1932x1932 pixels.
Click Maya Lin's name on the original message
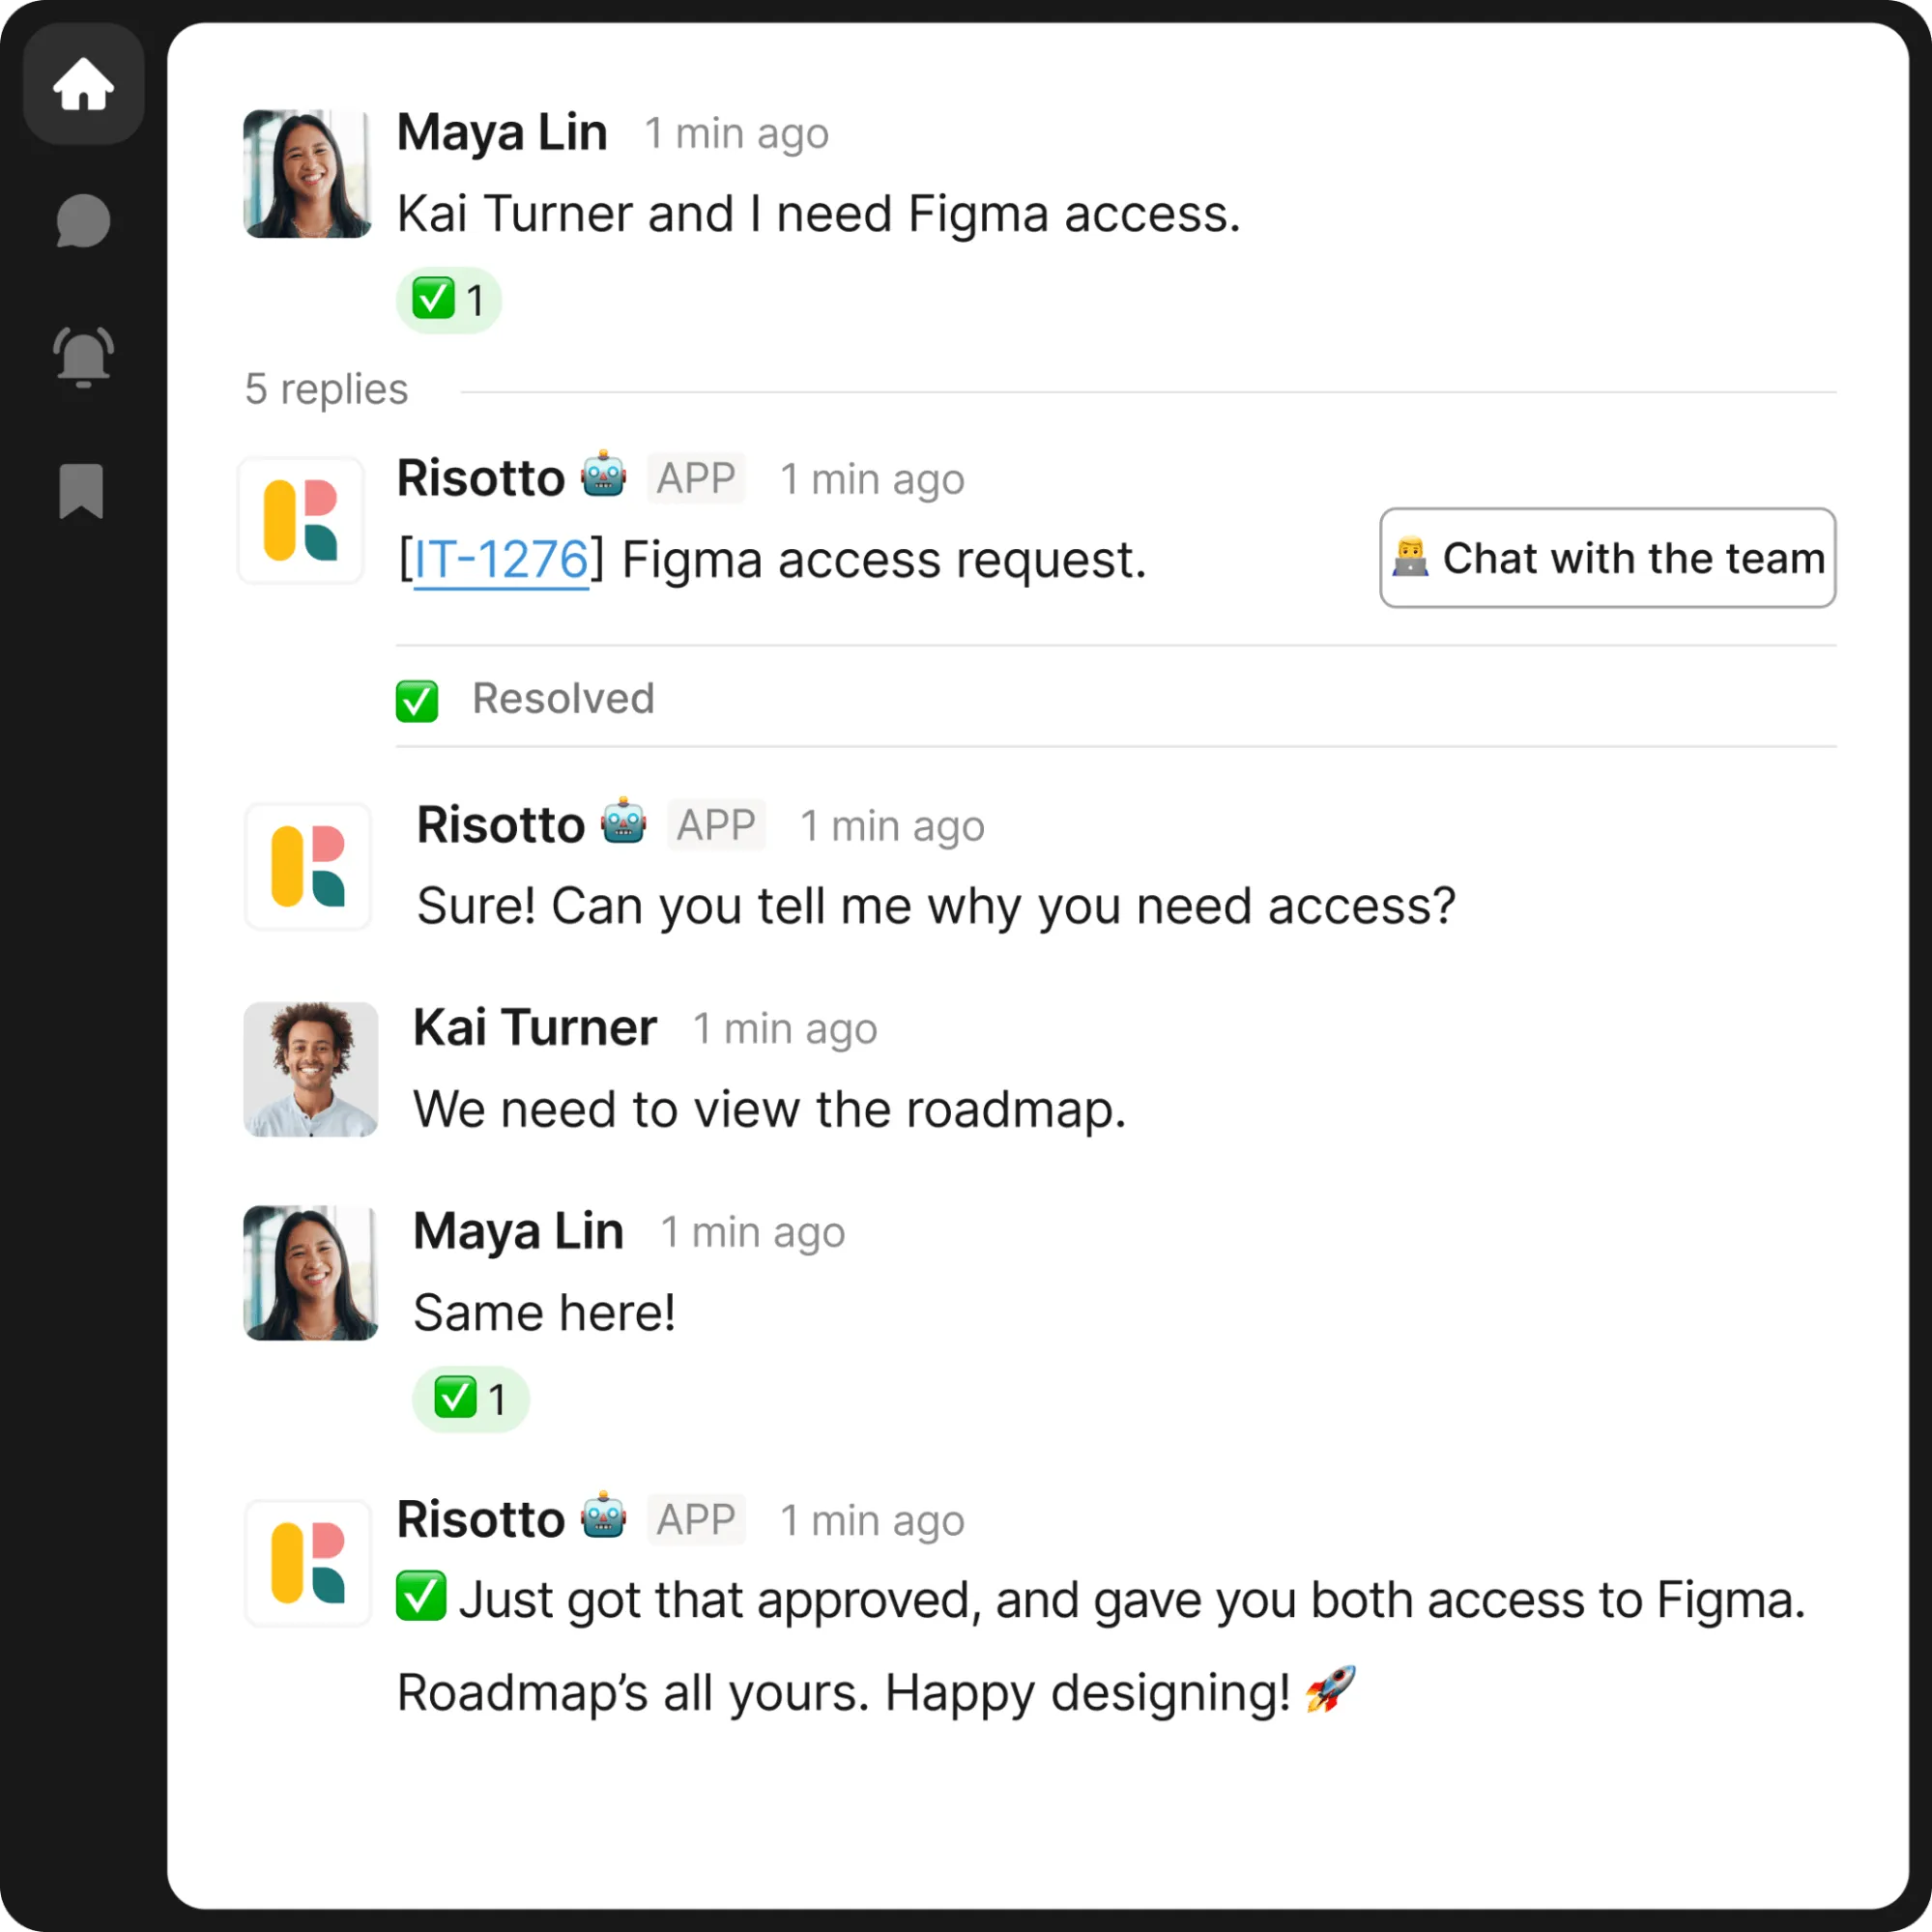pos(501,132)
